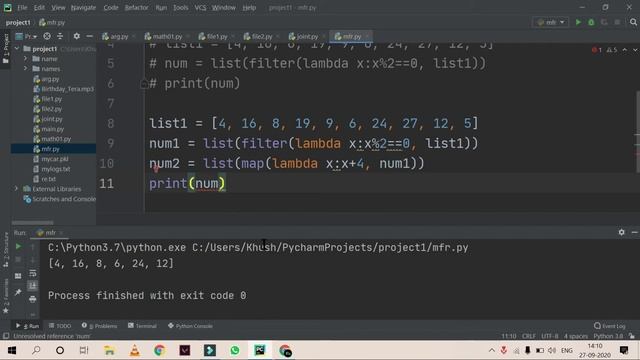The image size is (640, 360).
Task: Open Windows Start menu
Action: click(11, 350)
